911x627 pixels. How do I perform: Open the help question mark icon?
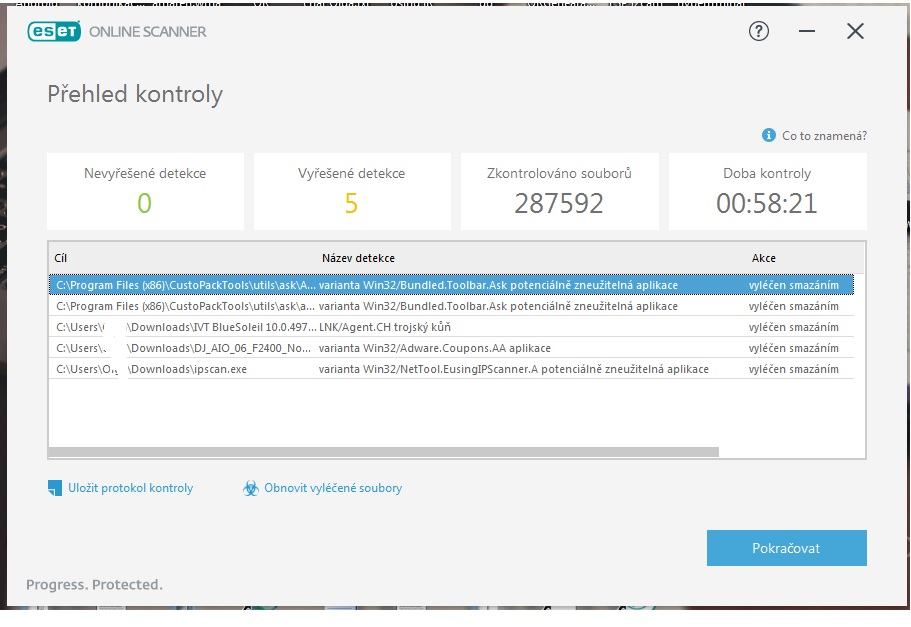click(758, 31)
